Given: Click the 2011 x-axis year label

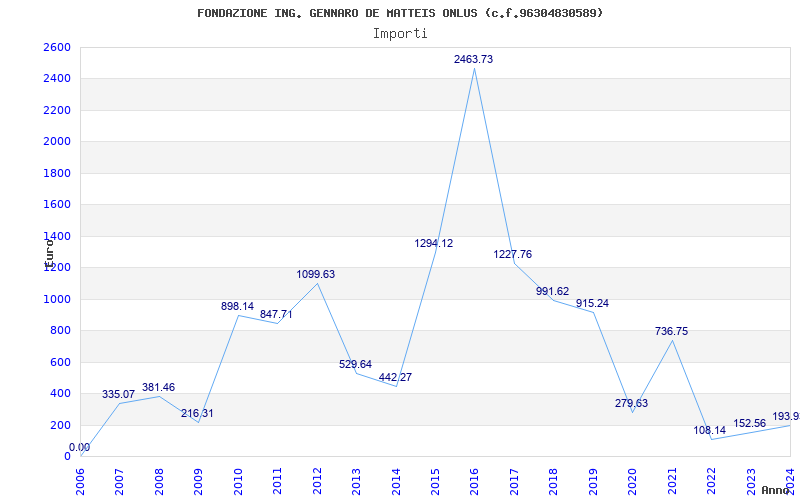Looking at the screenshot, I should [x=278, y=481].
